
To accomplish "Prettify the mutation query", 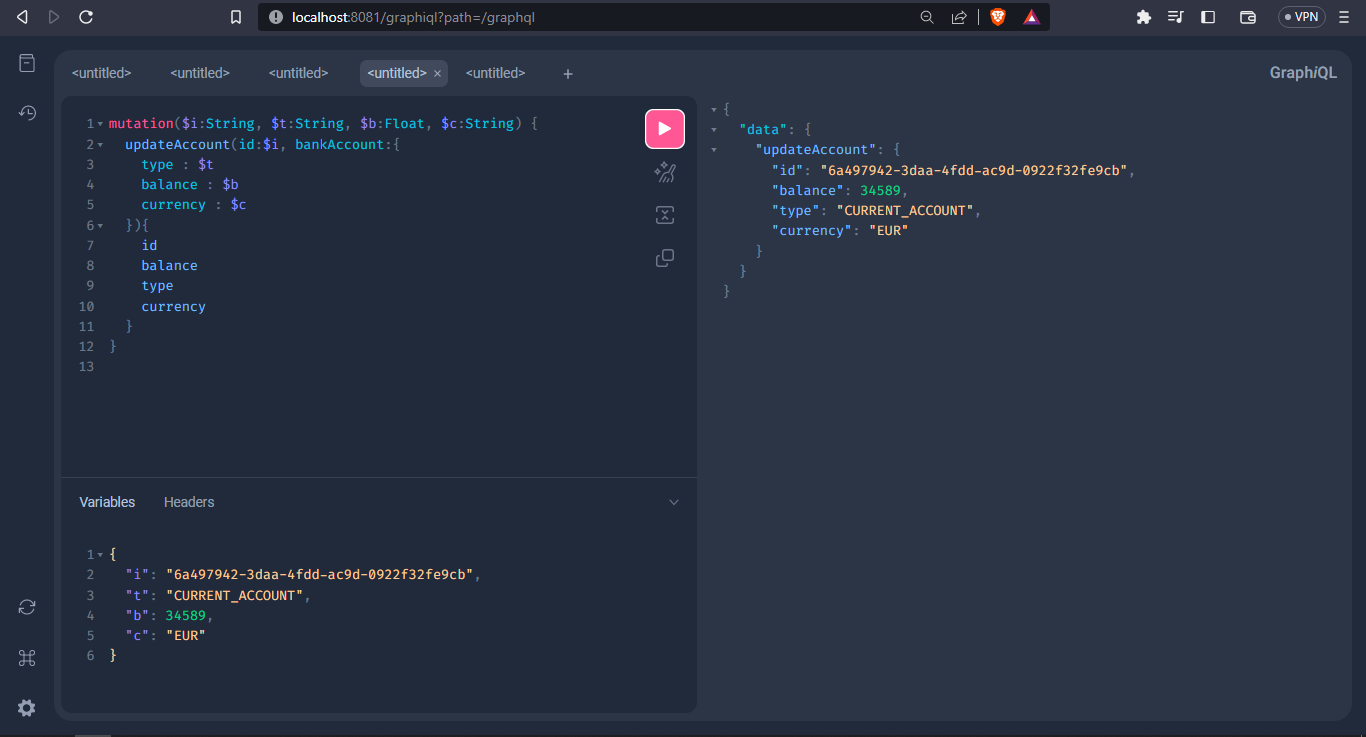I will 664,172.
